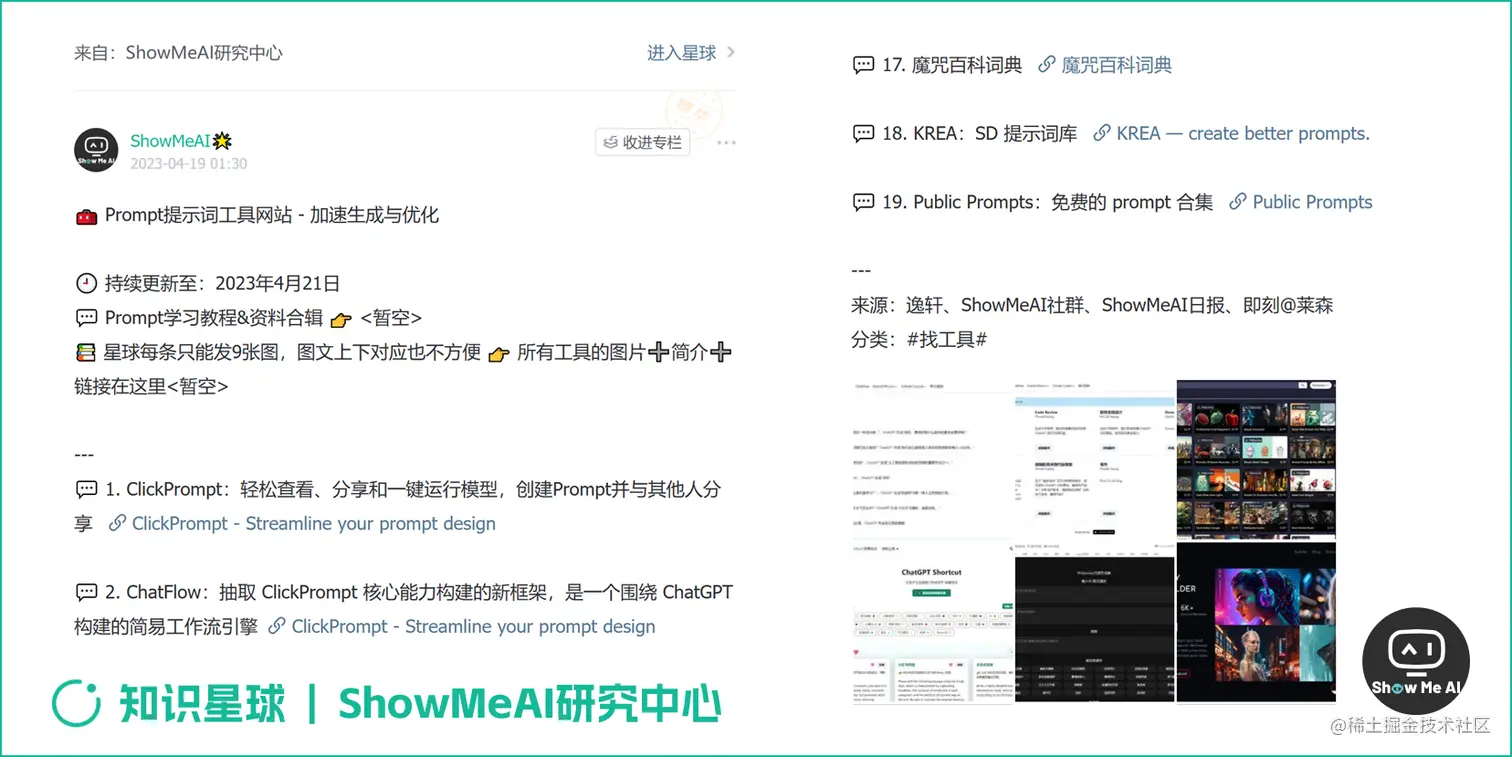Open dark form interface thumbnail
The height and width of the screenshot is (757, 1512).
(1095, 622)
